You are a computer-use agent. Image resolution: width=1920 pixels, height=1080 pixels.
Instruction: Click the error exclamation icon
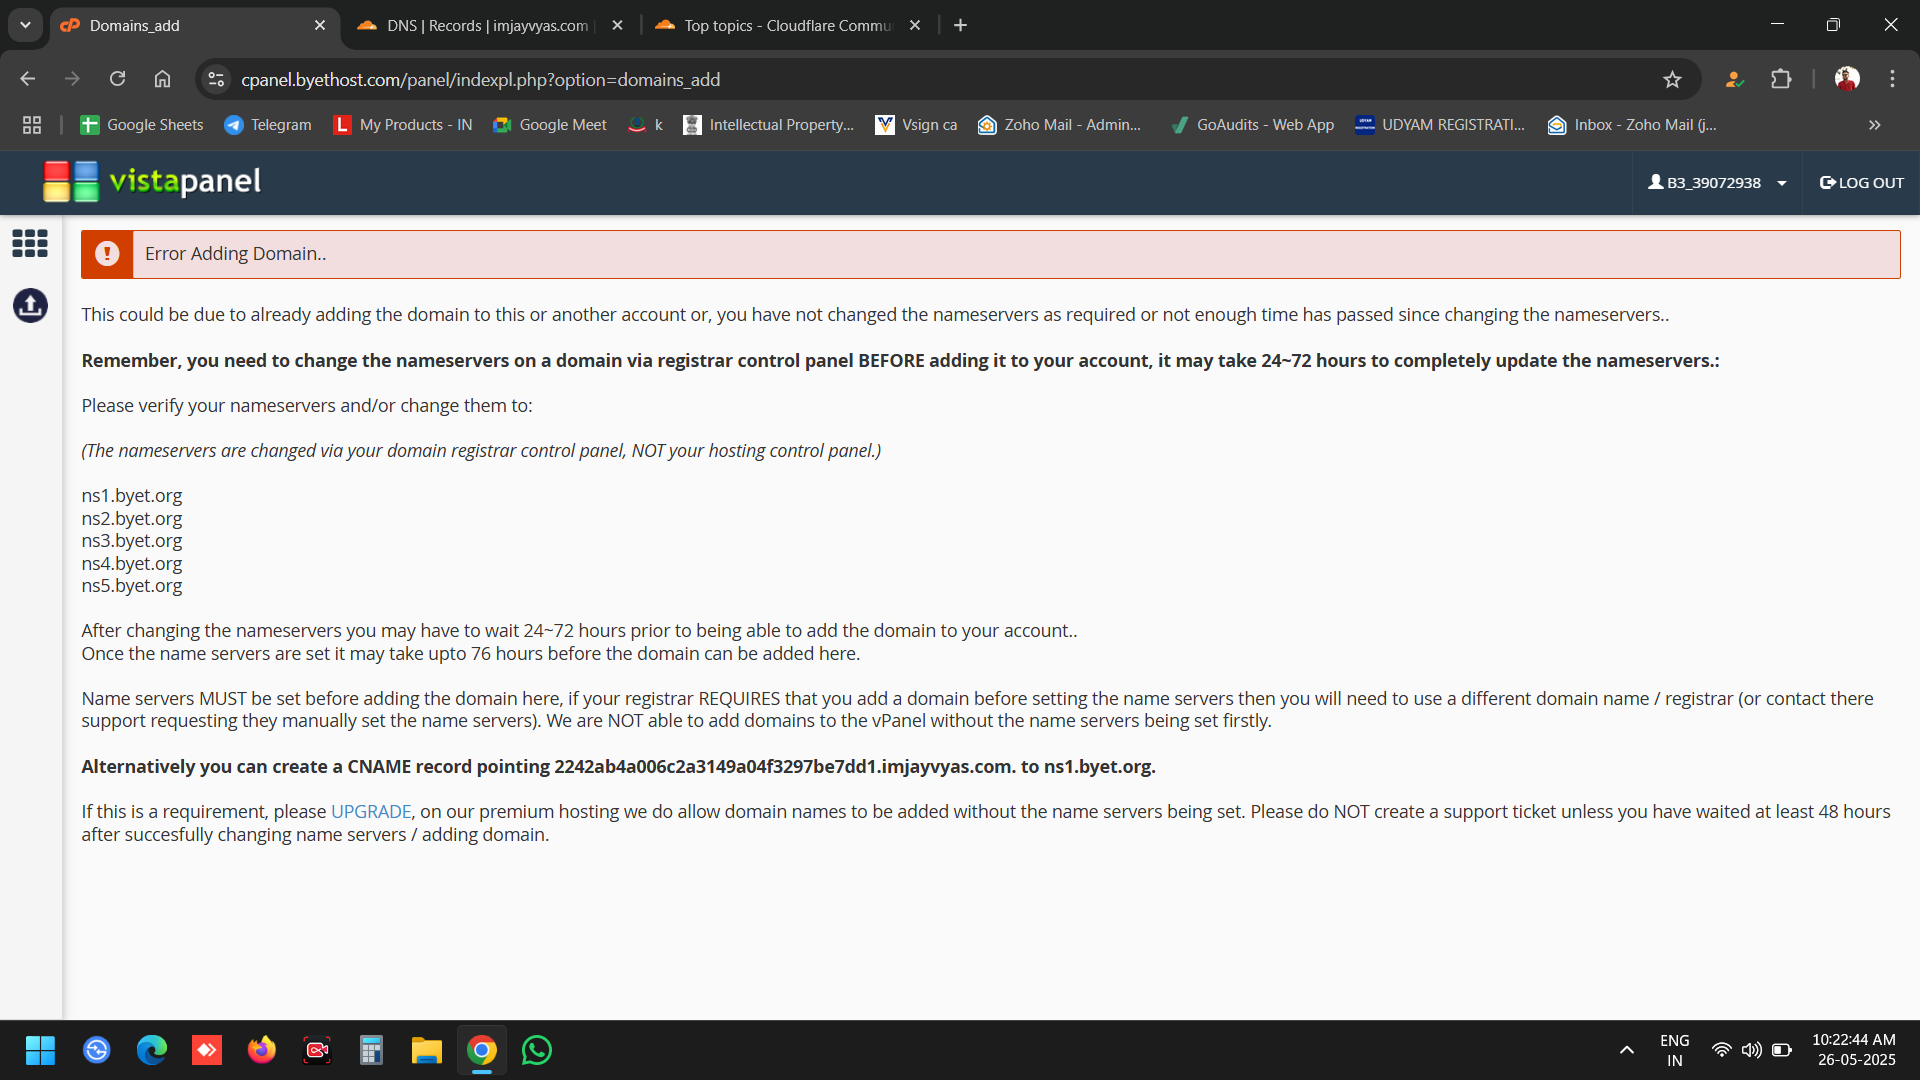coord(107,254)
